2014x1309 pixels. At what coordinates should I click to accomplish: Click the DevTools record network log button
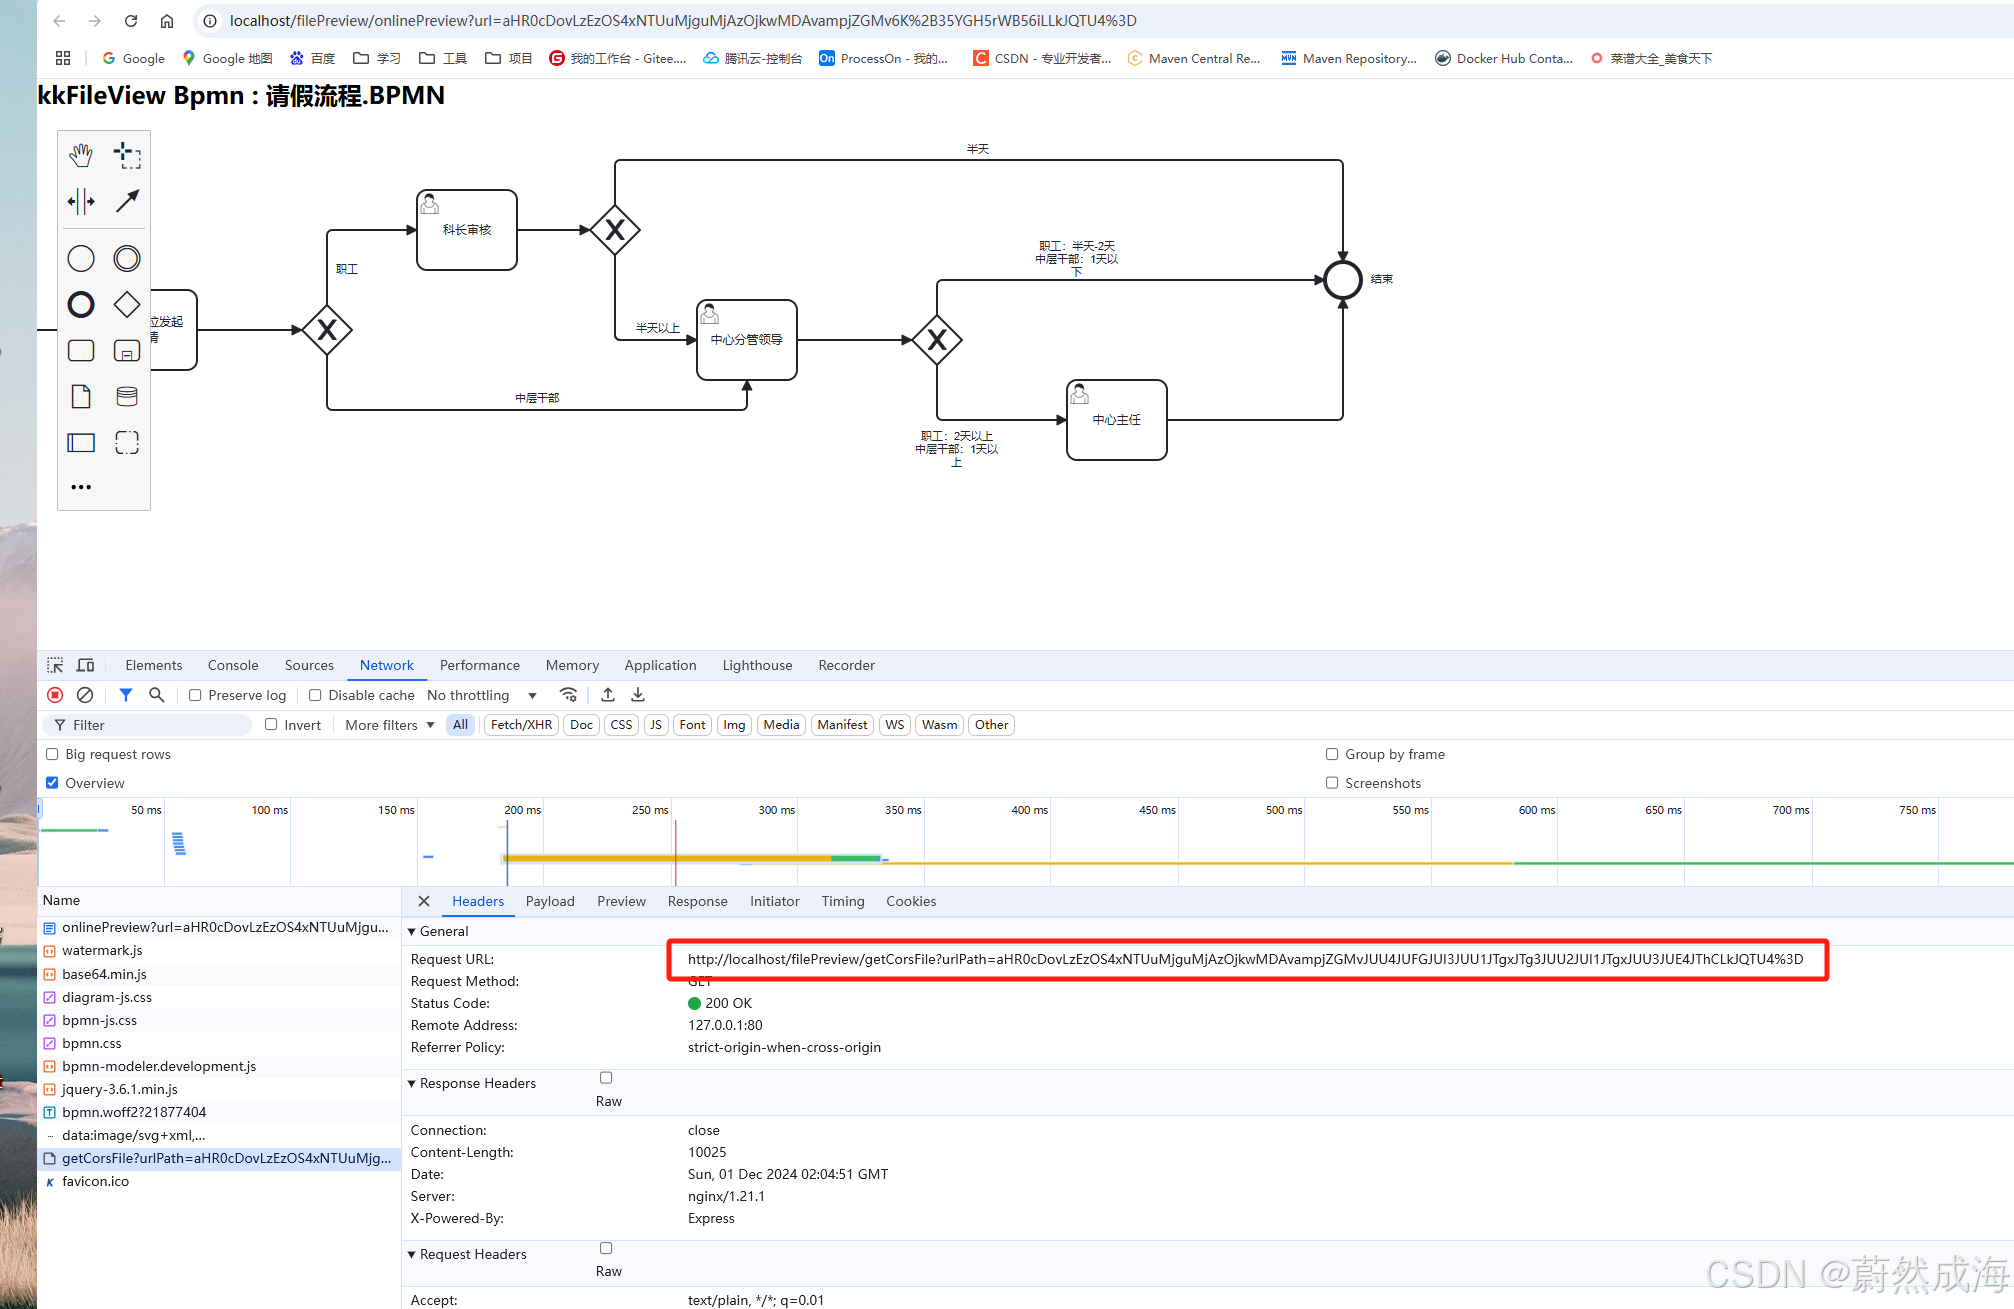55,695
